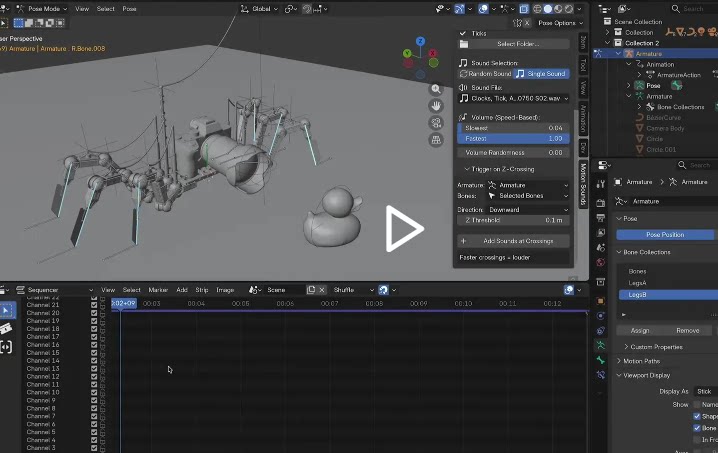Image resolution: width=718 pixels, height=453 pixels.
Task: Open the Direction Downward dropdown
Action: 527,209
